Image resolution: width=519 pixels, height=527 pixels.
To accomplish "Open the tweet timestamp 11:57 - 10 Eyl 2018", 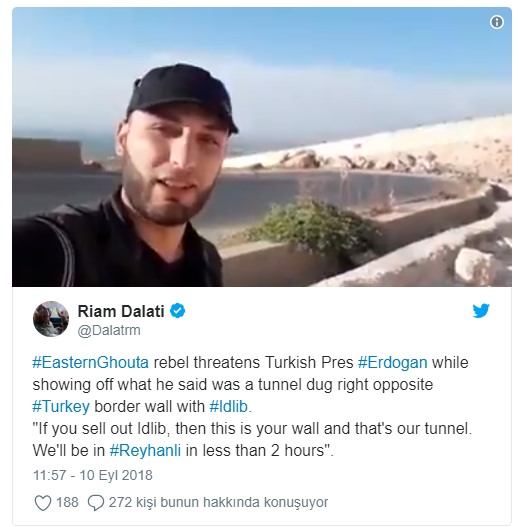I will [93, 475].
